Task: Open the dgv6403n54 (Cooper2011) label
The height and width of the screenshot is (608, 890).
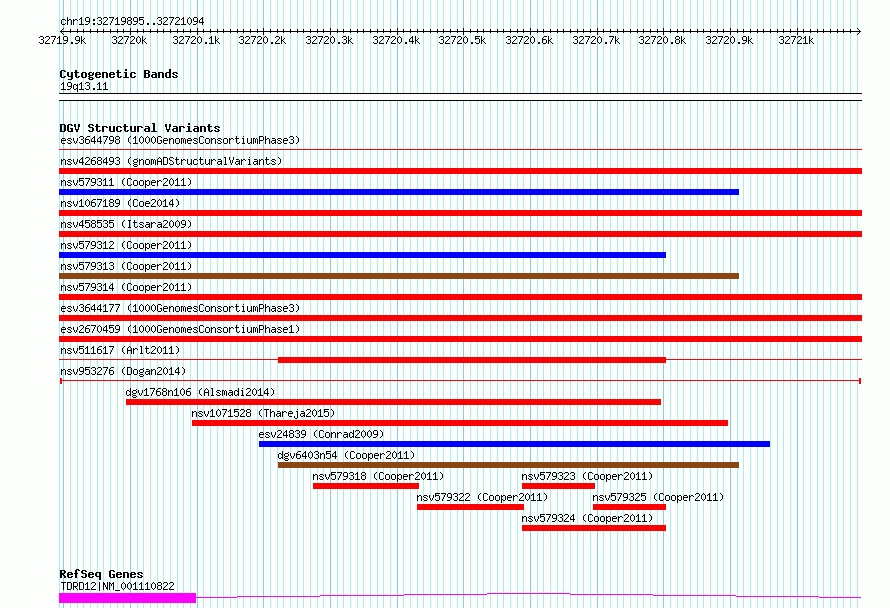Action: [346, 455]
